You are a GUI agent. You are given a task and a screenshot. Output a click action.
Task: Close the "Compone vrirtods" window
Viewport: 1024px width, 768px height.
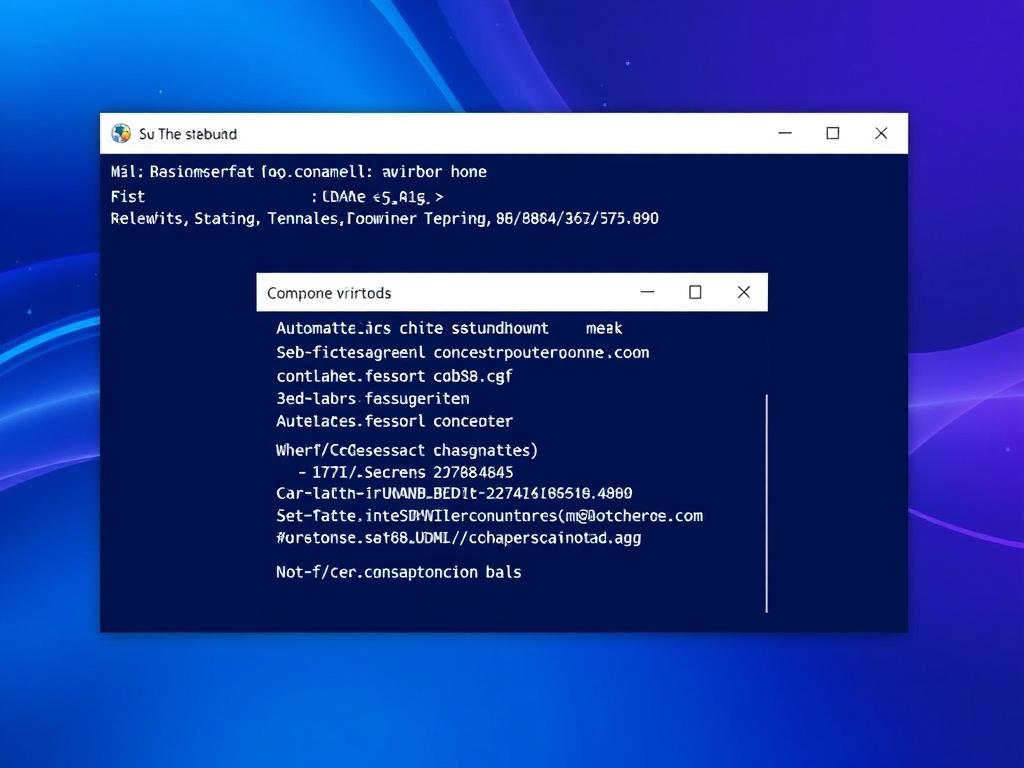pos(743,292)
